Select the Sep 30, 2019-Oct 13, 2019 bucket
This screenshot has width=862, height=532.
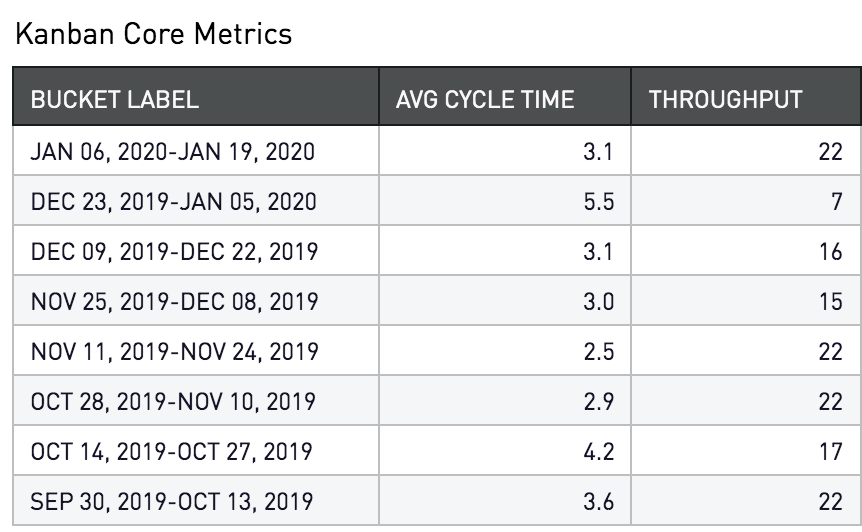[x=172, y=502]
